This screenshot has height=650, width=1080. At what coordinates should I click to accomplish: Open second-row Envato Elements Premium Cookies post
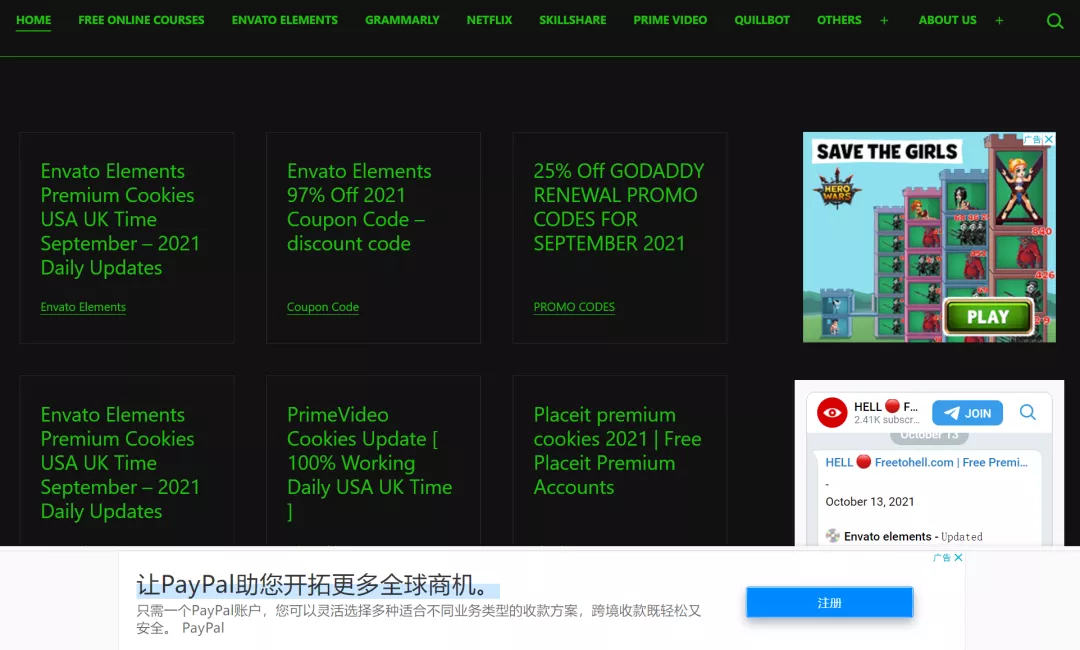[x=120, y=463]
